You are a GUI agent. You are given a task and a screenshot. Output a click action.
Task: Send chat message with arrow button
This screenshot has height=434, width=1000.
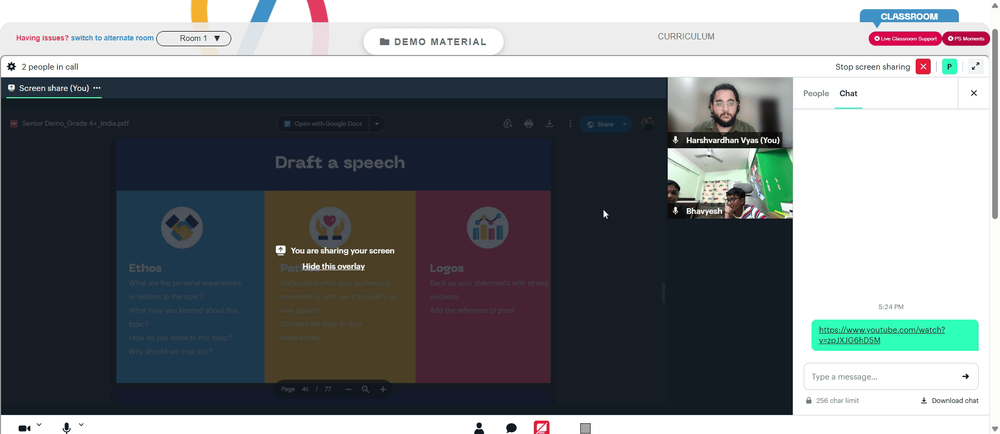tap(966, 377)
